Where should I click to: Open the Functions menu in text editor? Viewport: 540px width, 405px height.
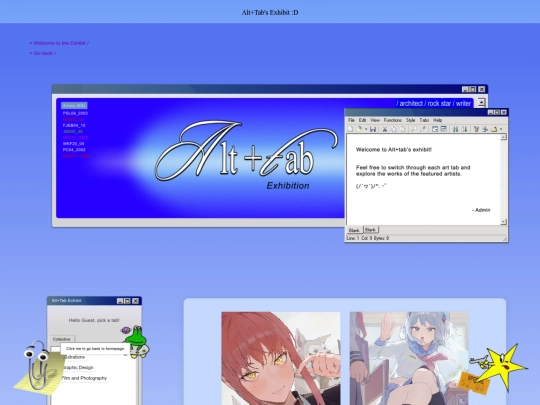393,120
